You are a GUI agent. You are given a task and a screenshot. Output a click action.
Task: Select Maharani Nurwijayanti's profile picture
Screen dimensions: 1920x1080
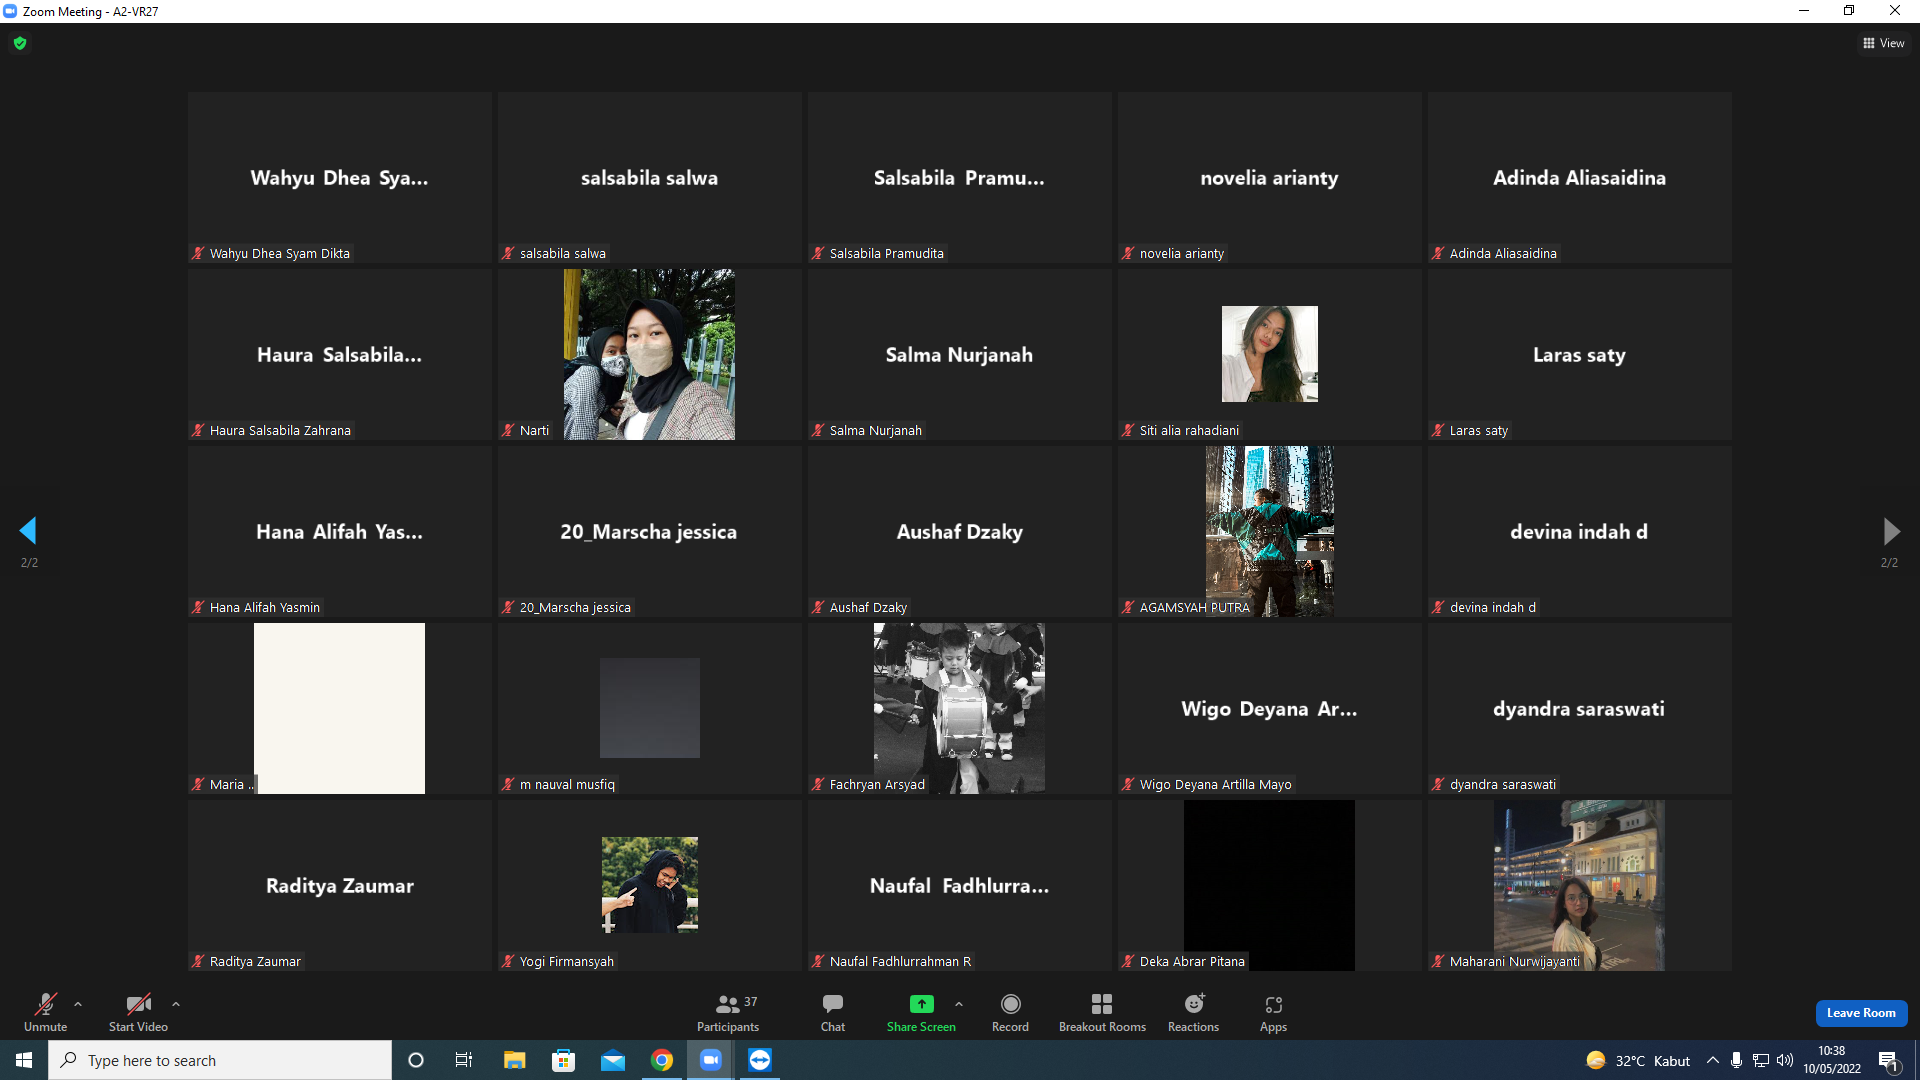click(1579, 885)
